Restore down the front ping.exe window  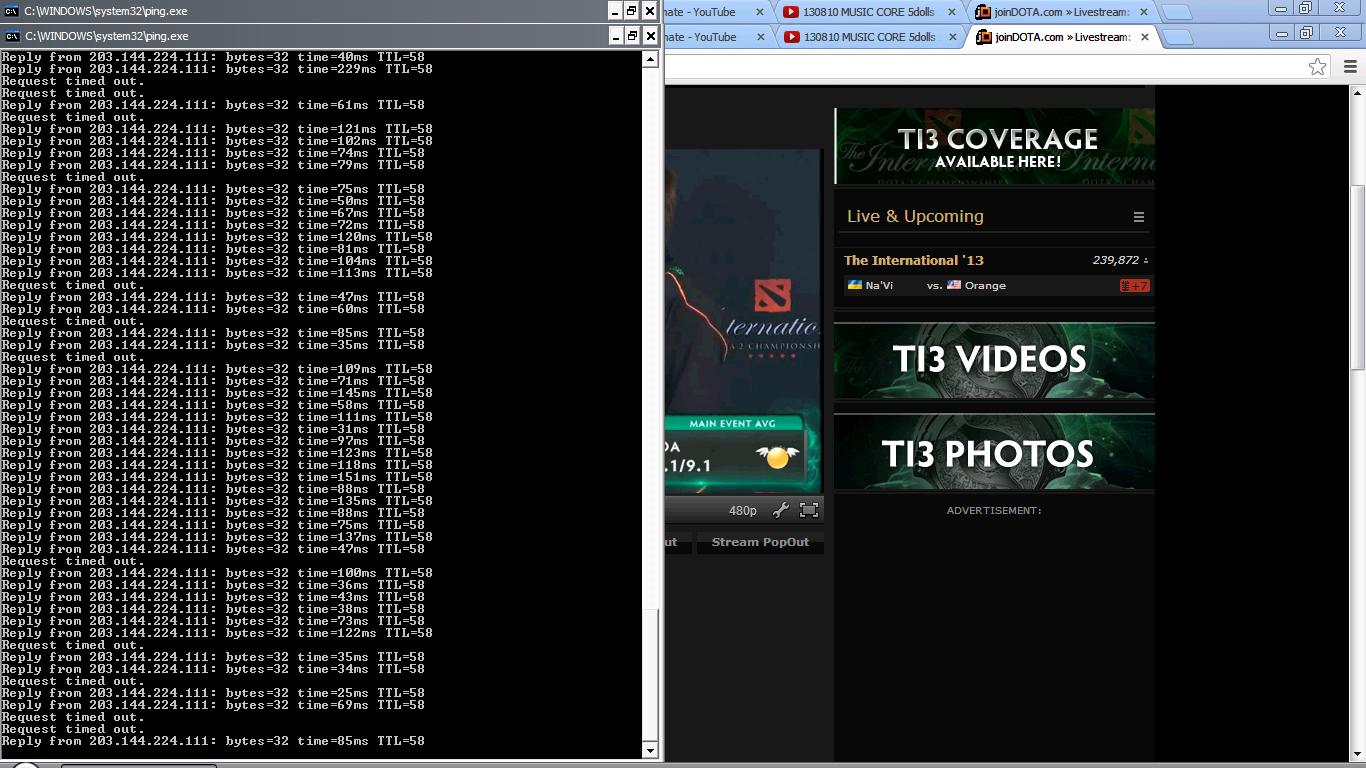(632, 36)
